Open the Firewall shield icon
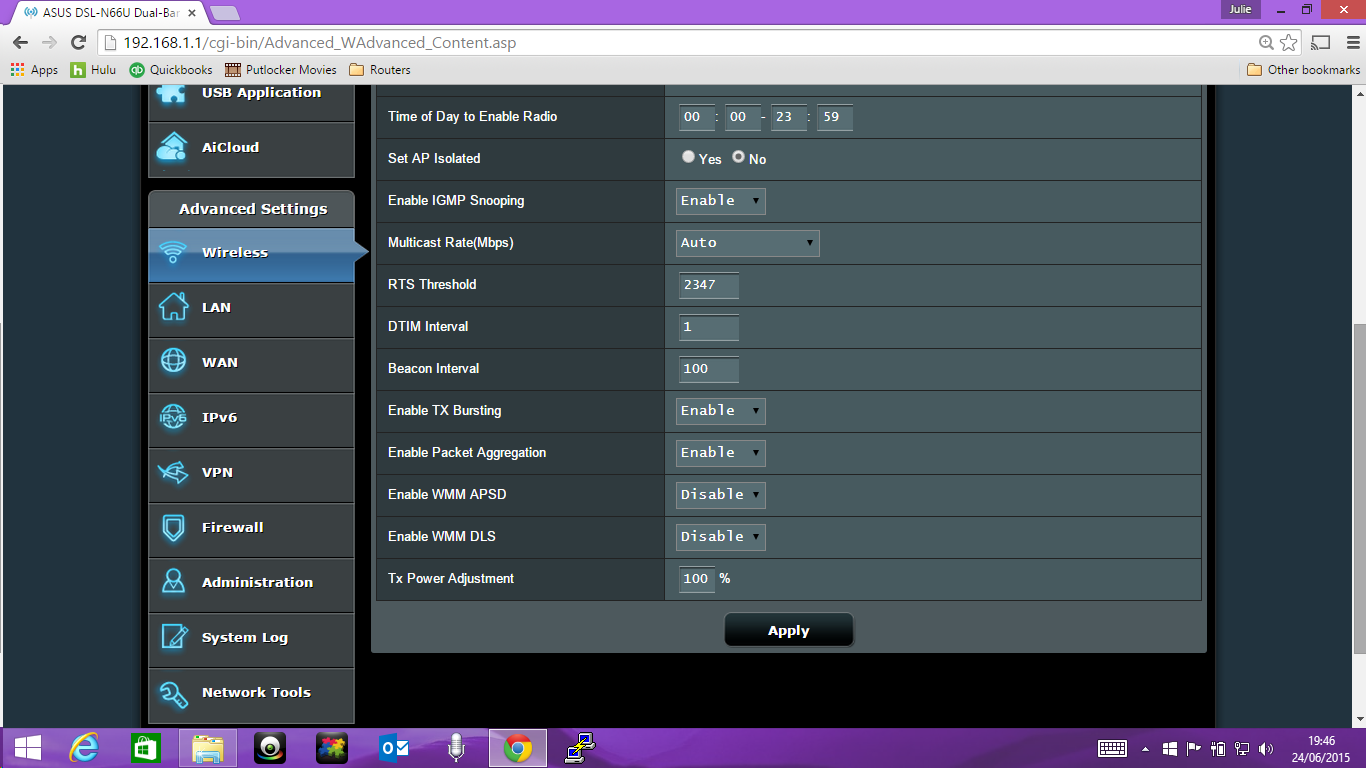 (x=173, y=528)
